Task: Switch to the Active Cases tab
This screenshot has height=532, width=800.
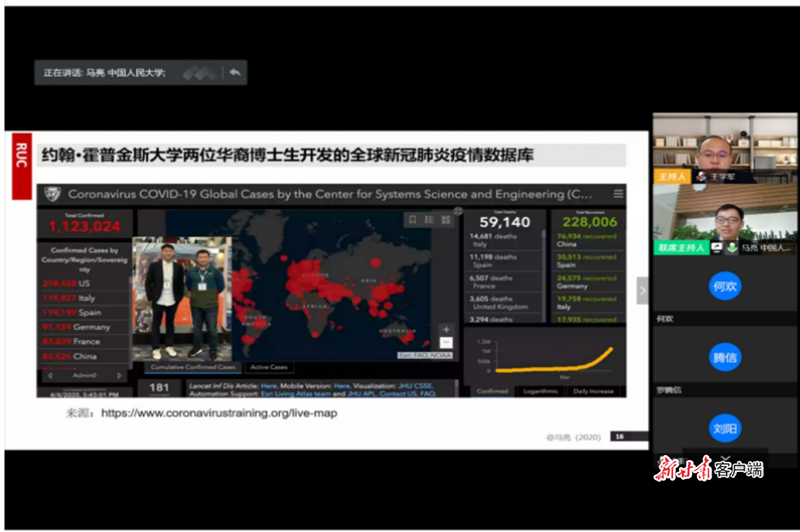Action: (268, 367)
